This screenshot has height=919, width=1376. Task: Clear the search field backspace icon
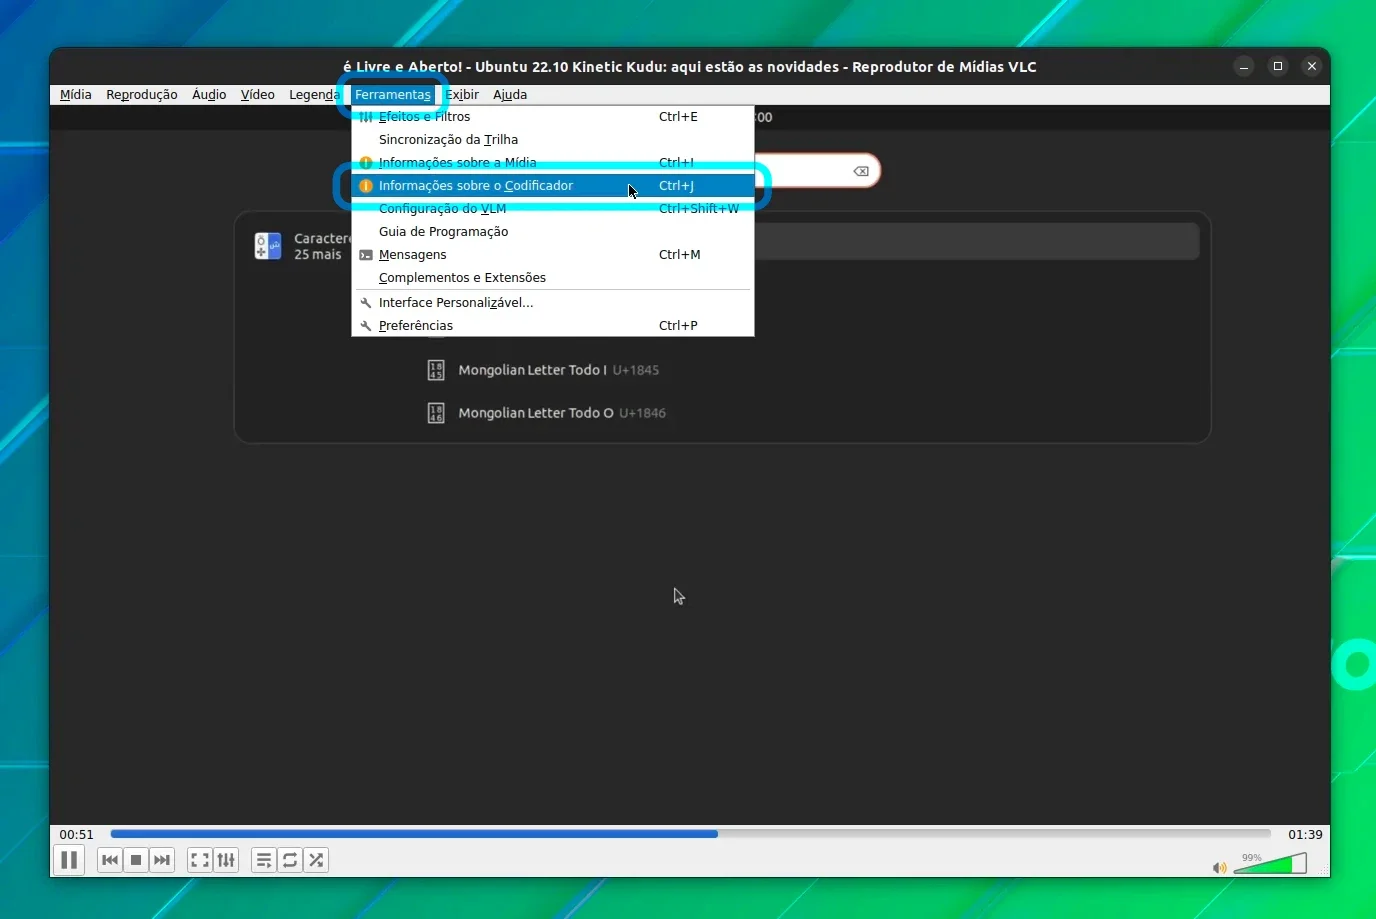point(860,171)
